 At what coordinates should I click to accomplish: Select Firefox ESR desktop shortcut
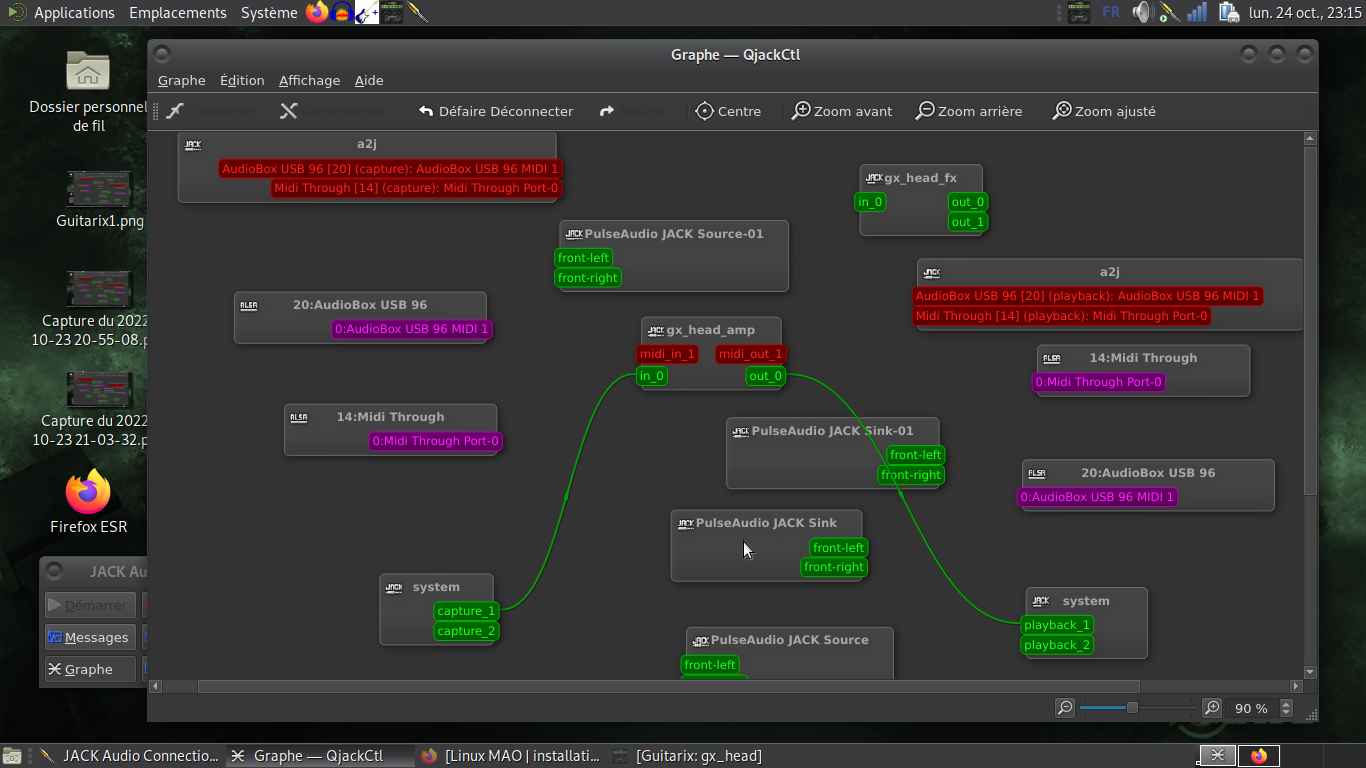pyautogui.click(x=88, y=503)
